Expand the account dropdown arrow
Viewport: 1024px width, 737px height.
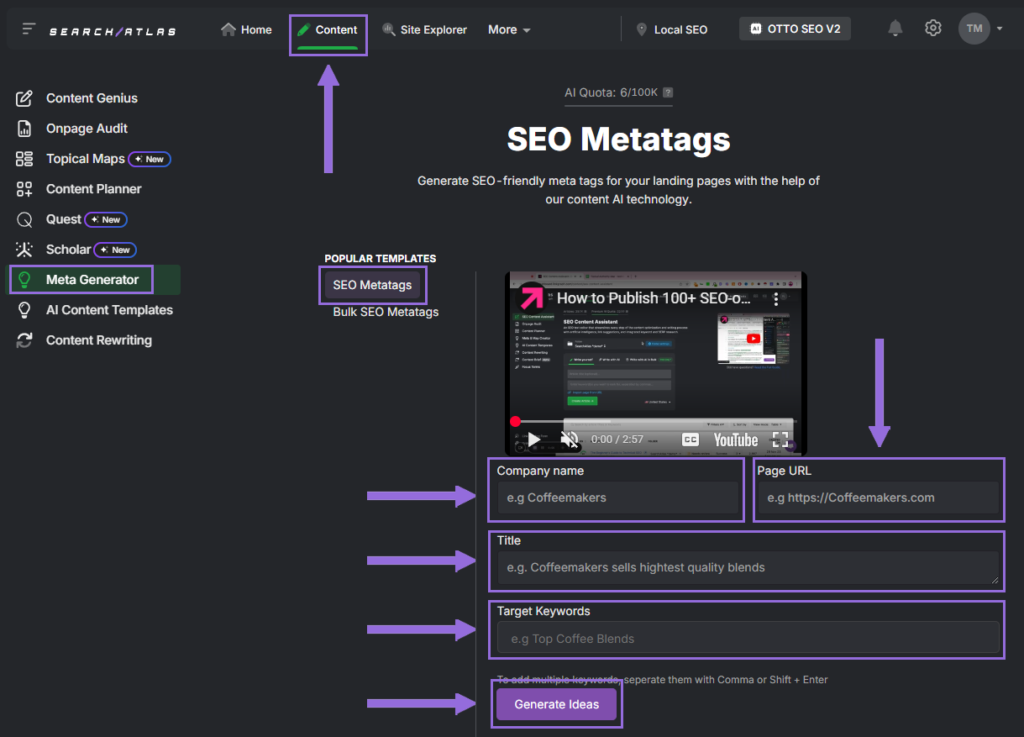coord(1000,29)
